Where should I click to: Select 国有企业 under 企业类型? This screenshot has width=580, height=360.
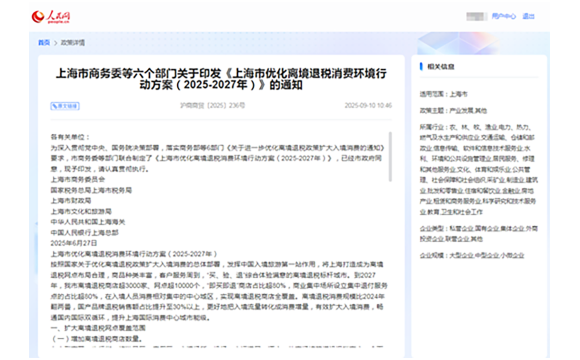click(487, 228)
